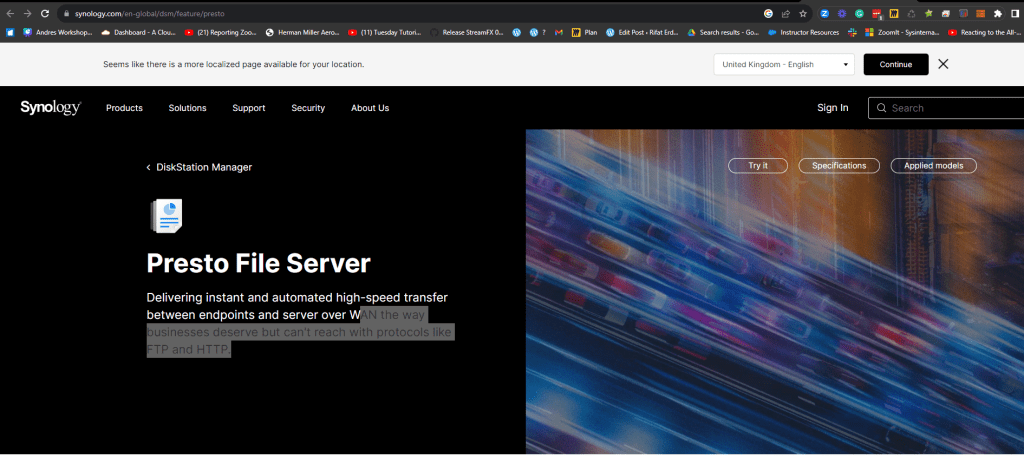
Task: Share this page via share icon
Action: (x=786, y=13)
